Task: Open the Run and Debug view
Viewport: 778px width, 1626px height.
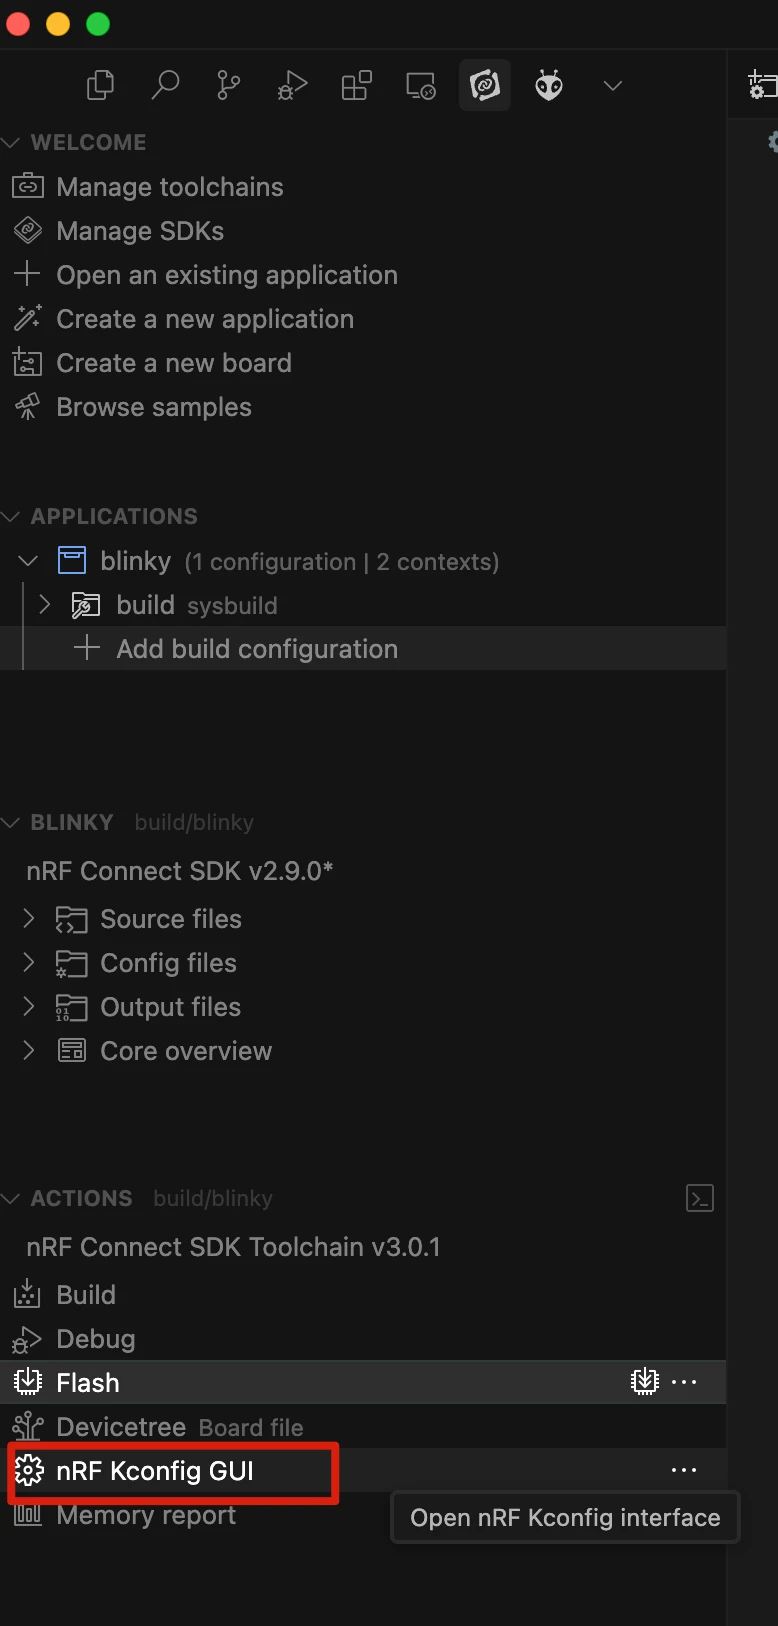Action: pos(292,86)
